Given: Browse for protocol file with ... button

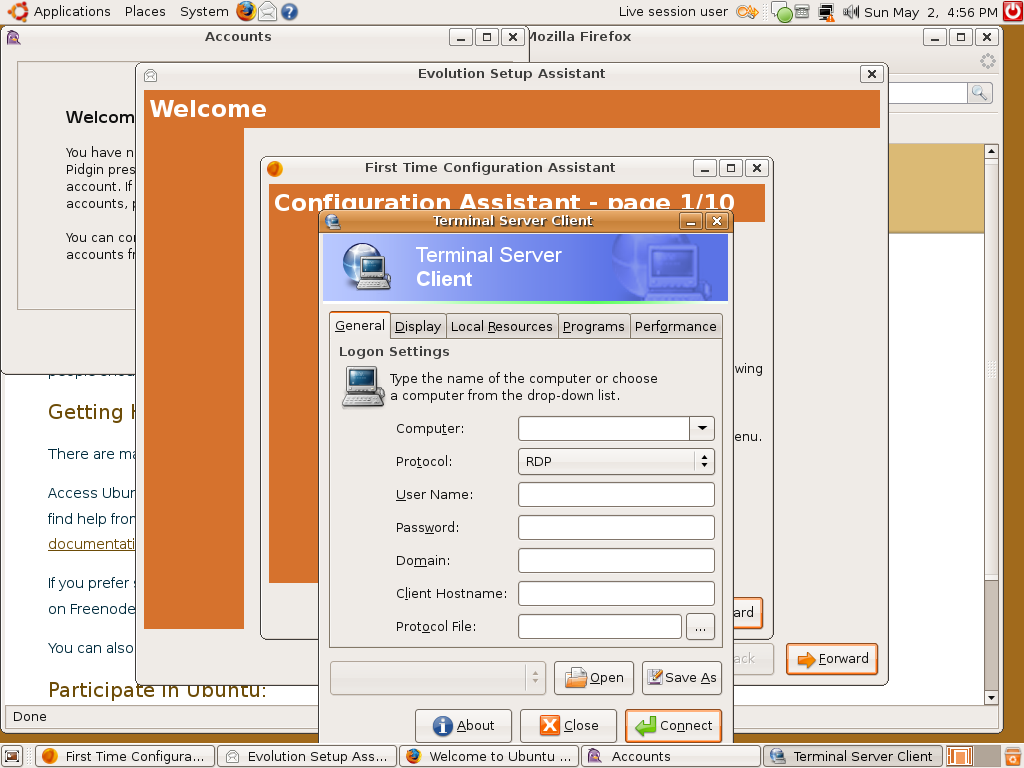Looking at the screenshot, I should 700,627.
